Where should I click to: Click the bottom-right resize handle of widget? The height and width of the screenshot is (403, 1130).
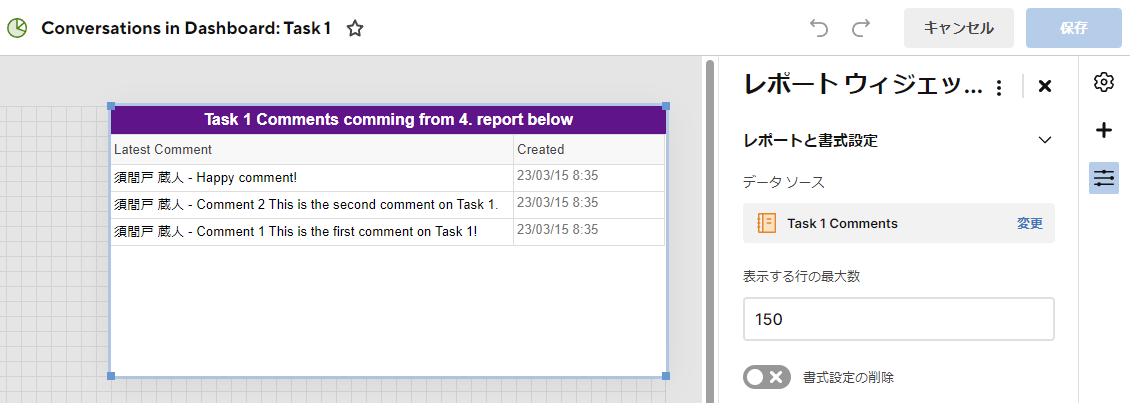(666, 376)
